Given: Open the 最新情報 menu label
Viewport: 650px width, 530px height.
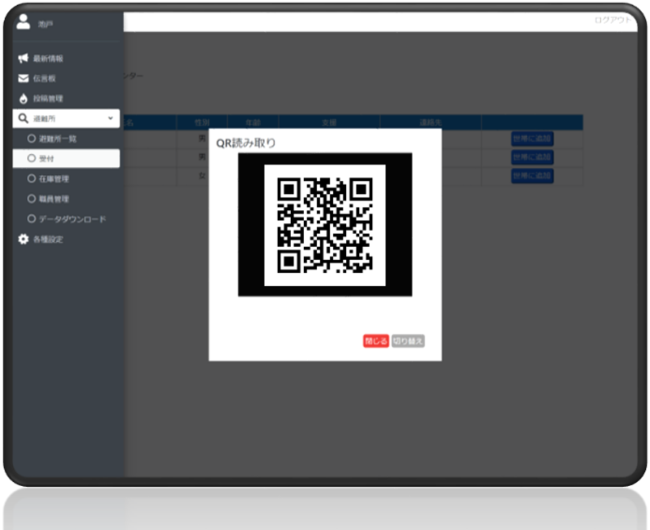Looking at the screenshot, I should pos(48,59).
